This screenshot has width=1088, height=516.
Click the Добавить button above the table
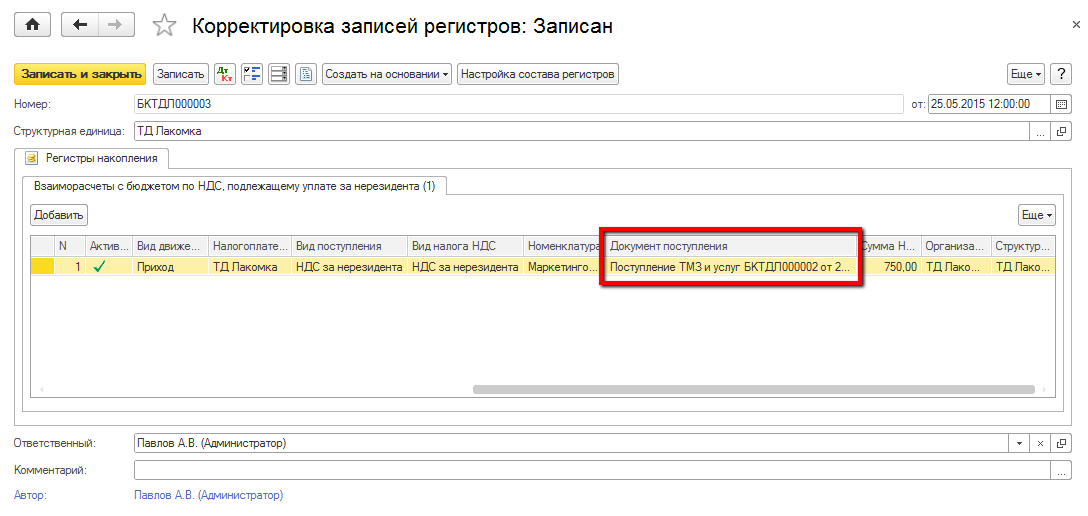[x=59, y=215]
